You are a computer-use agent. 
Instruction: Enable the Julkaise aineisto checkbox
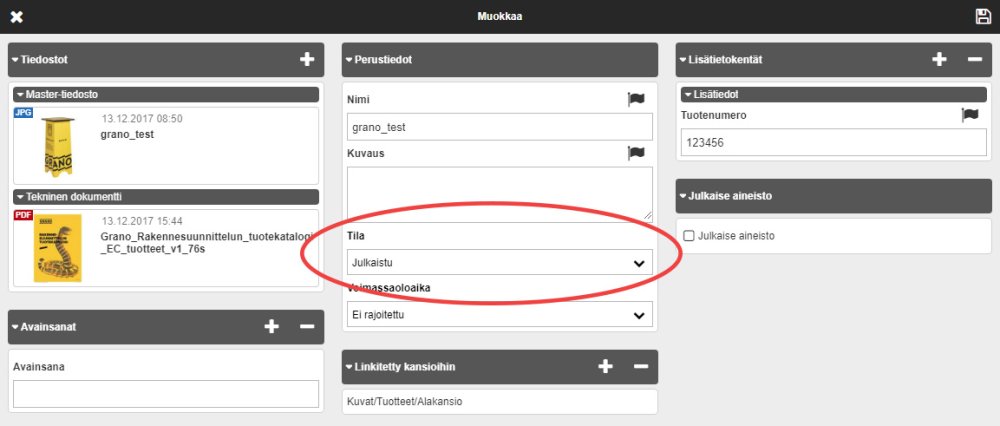tap(688, 236)
